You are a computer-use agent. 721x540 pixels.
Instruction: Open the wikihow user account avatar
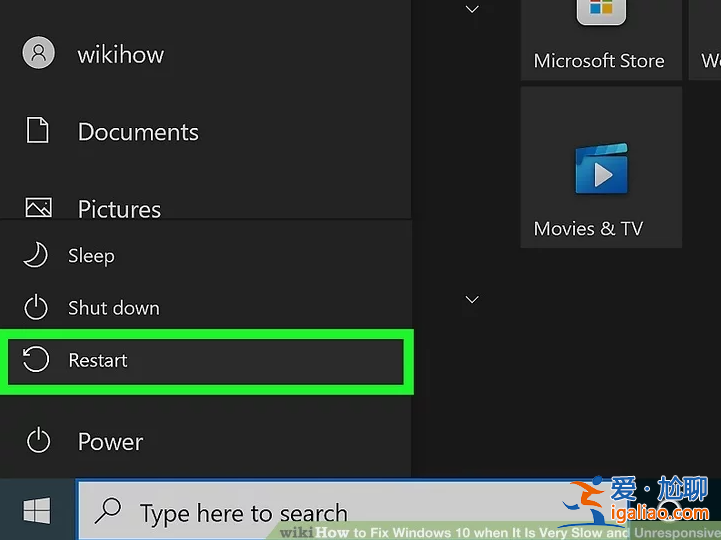tap(39, 52)
